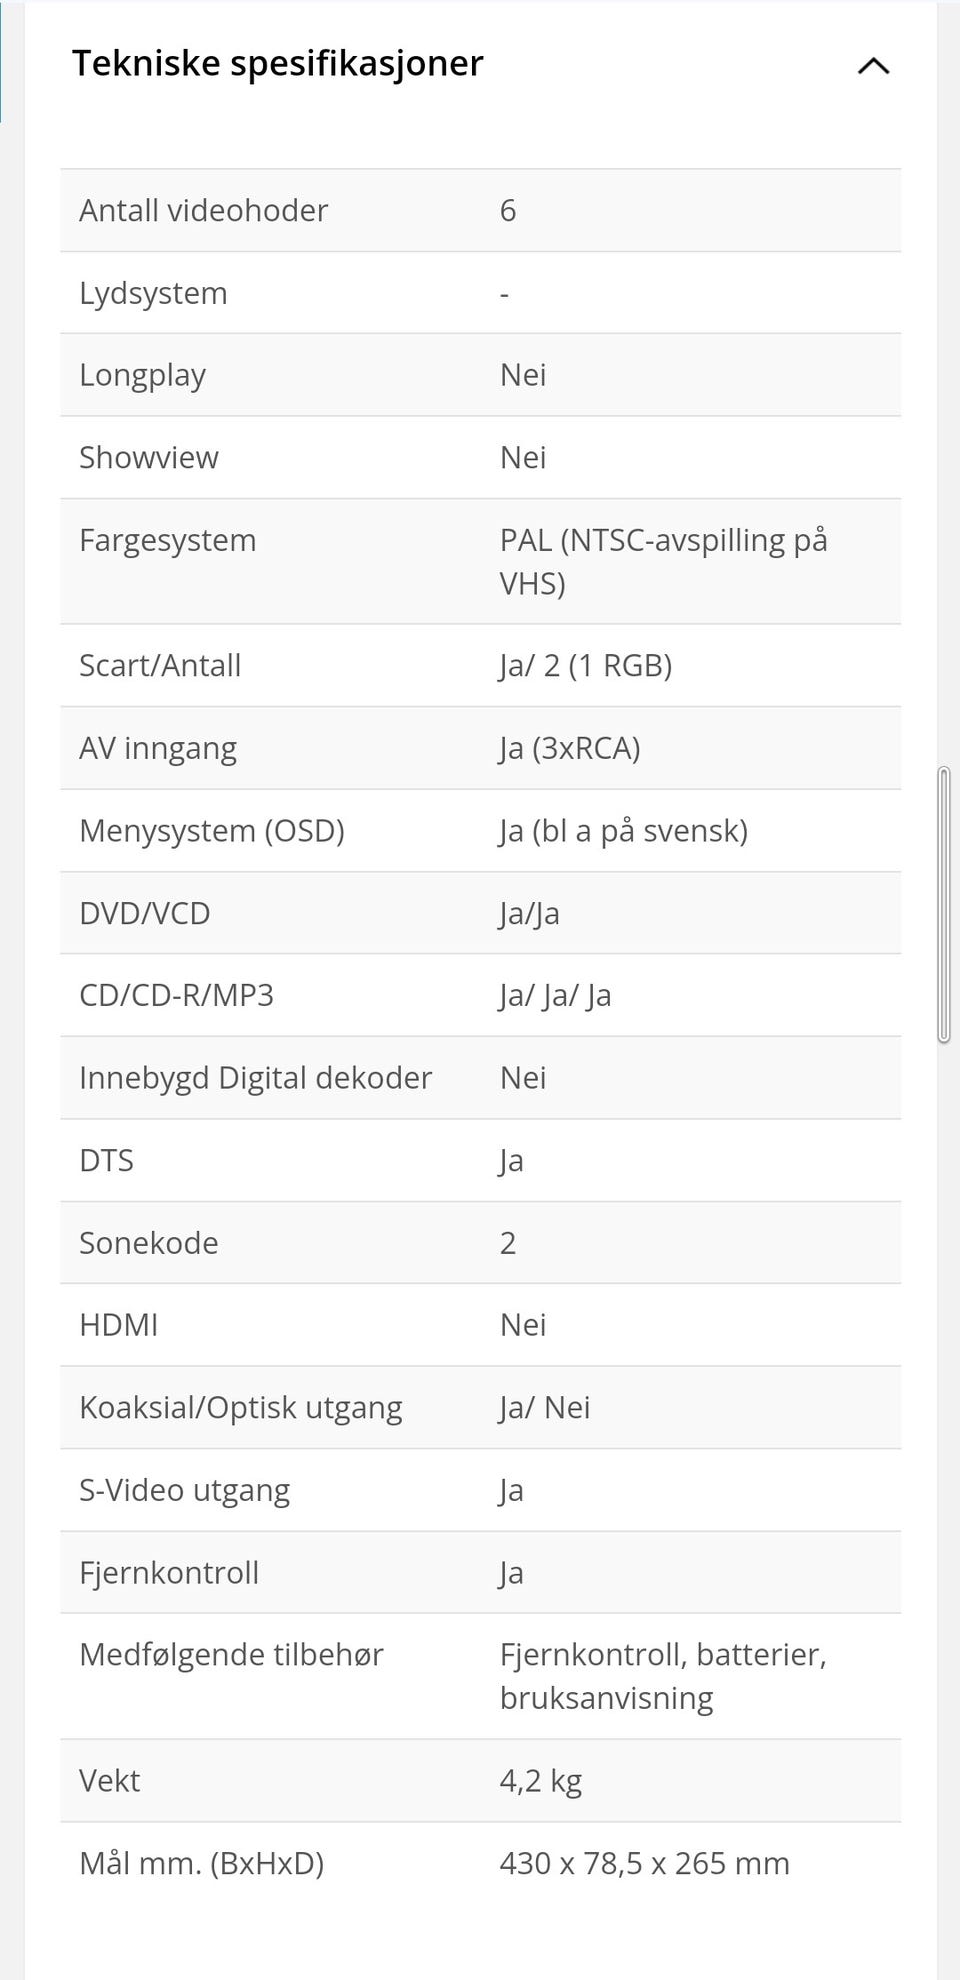The height and width of the screenshot is (1980, 960).
Task: Click the HDMI row label
Action: [118, 1325]
